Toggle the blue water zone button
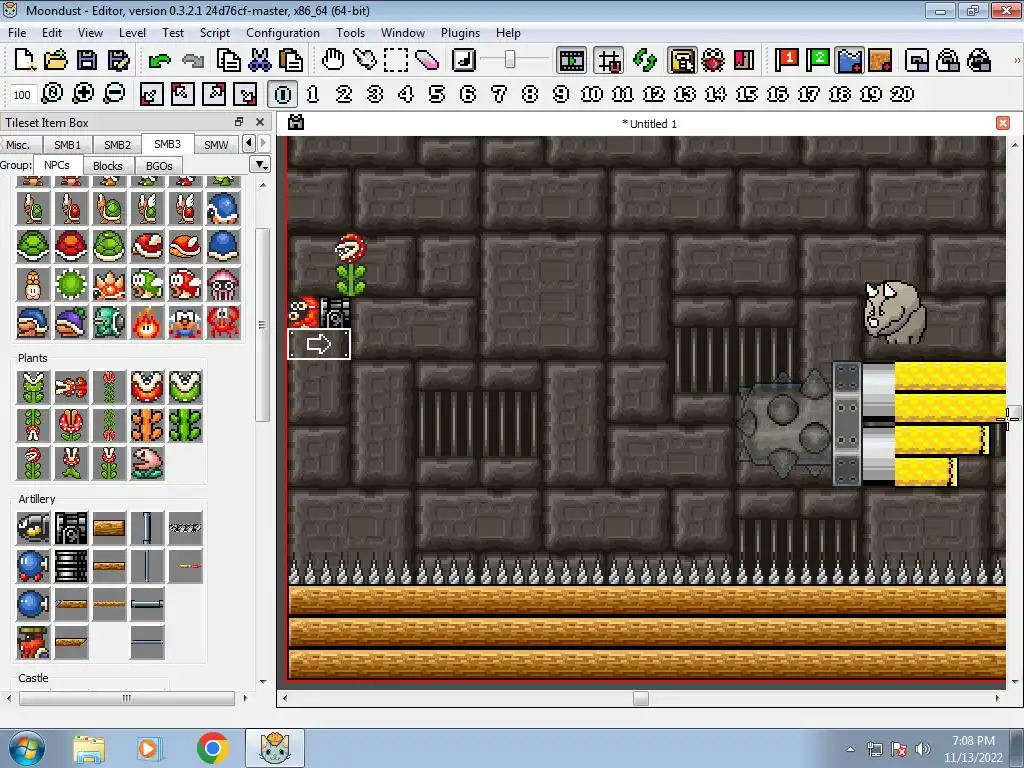Screen dimensions: 1024x768 pyautogui.click(x=848, y=60)
